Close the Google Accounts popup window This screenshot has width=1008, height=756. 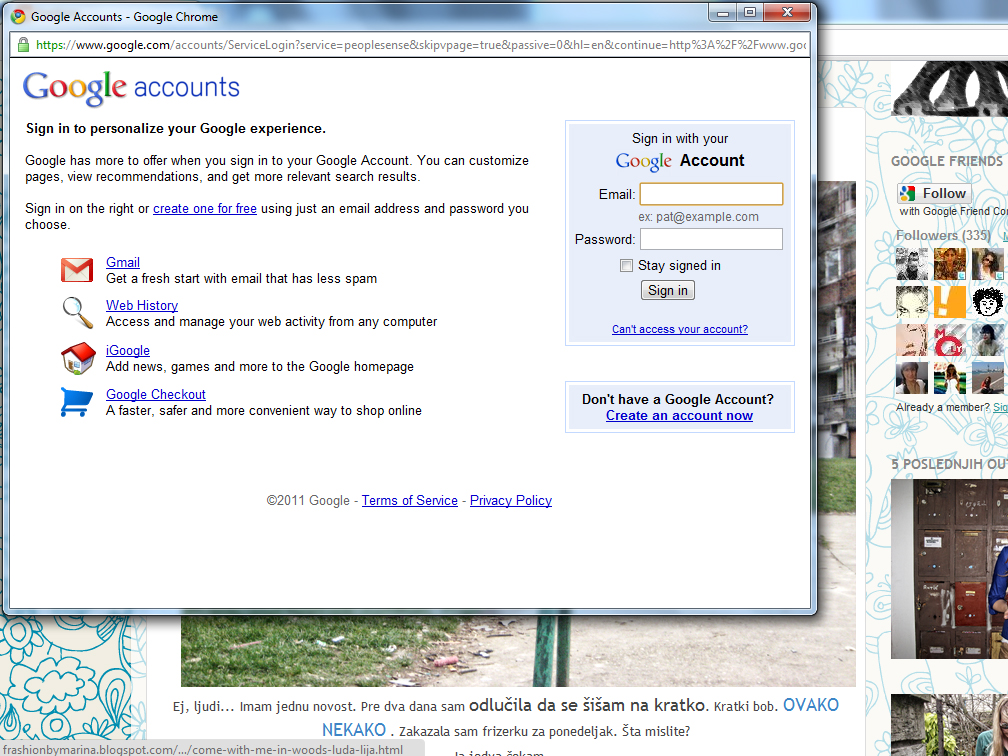(x=787, y=12)
